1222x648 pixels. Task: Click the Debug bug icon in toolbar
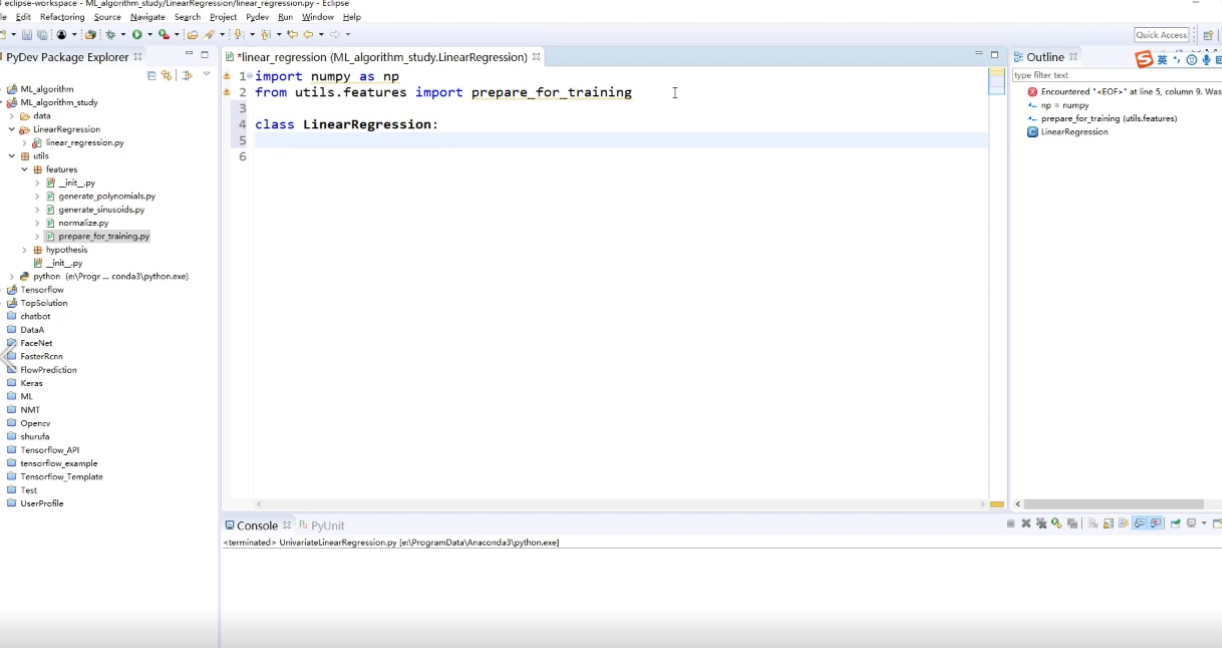[109, 35]
